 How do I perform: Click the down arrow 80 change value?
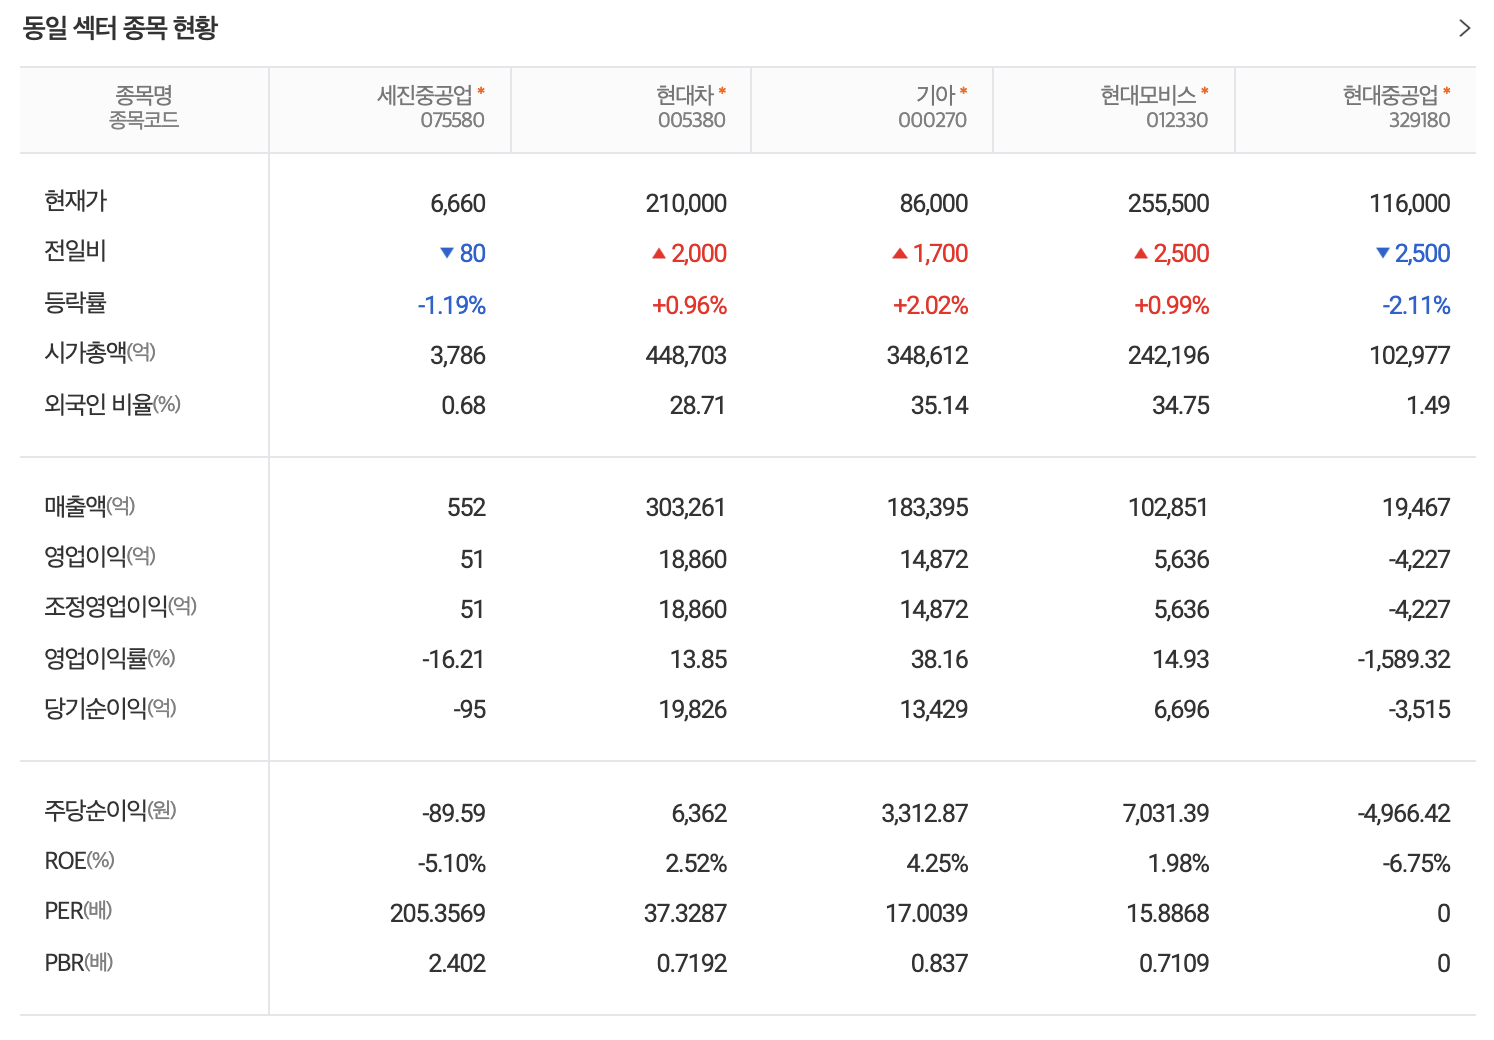pos(463,253)
